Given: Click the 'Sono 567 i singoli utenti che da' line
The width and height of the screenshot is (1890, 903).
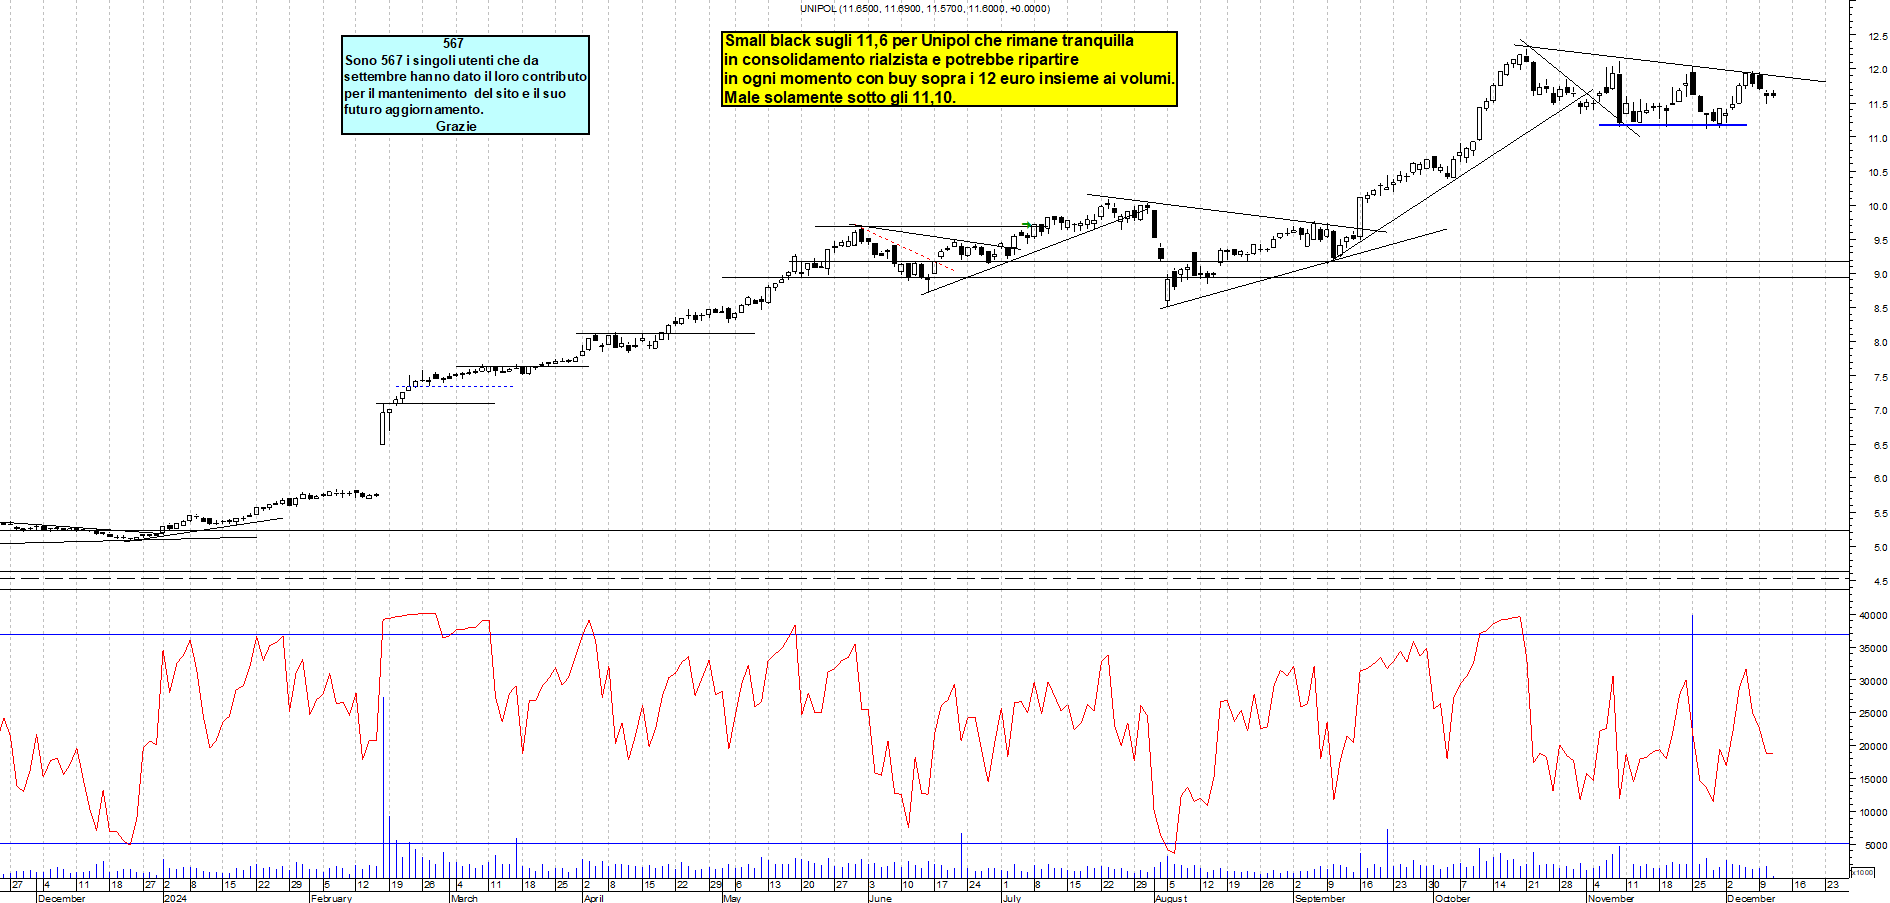Looking at the screenshot, I should point(442,60).
